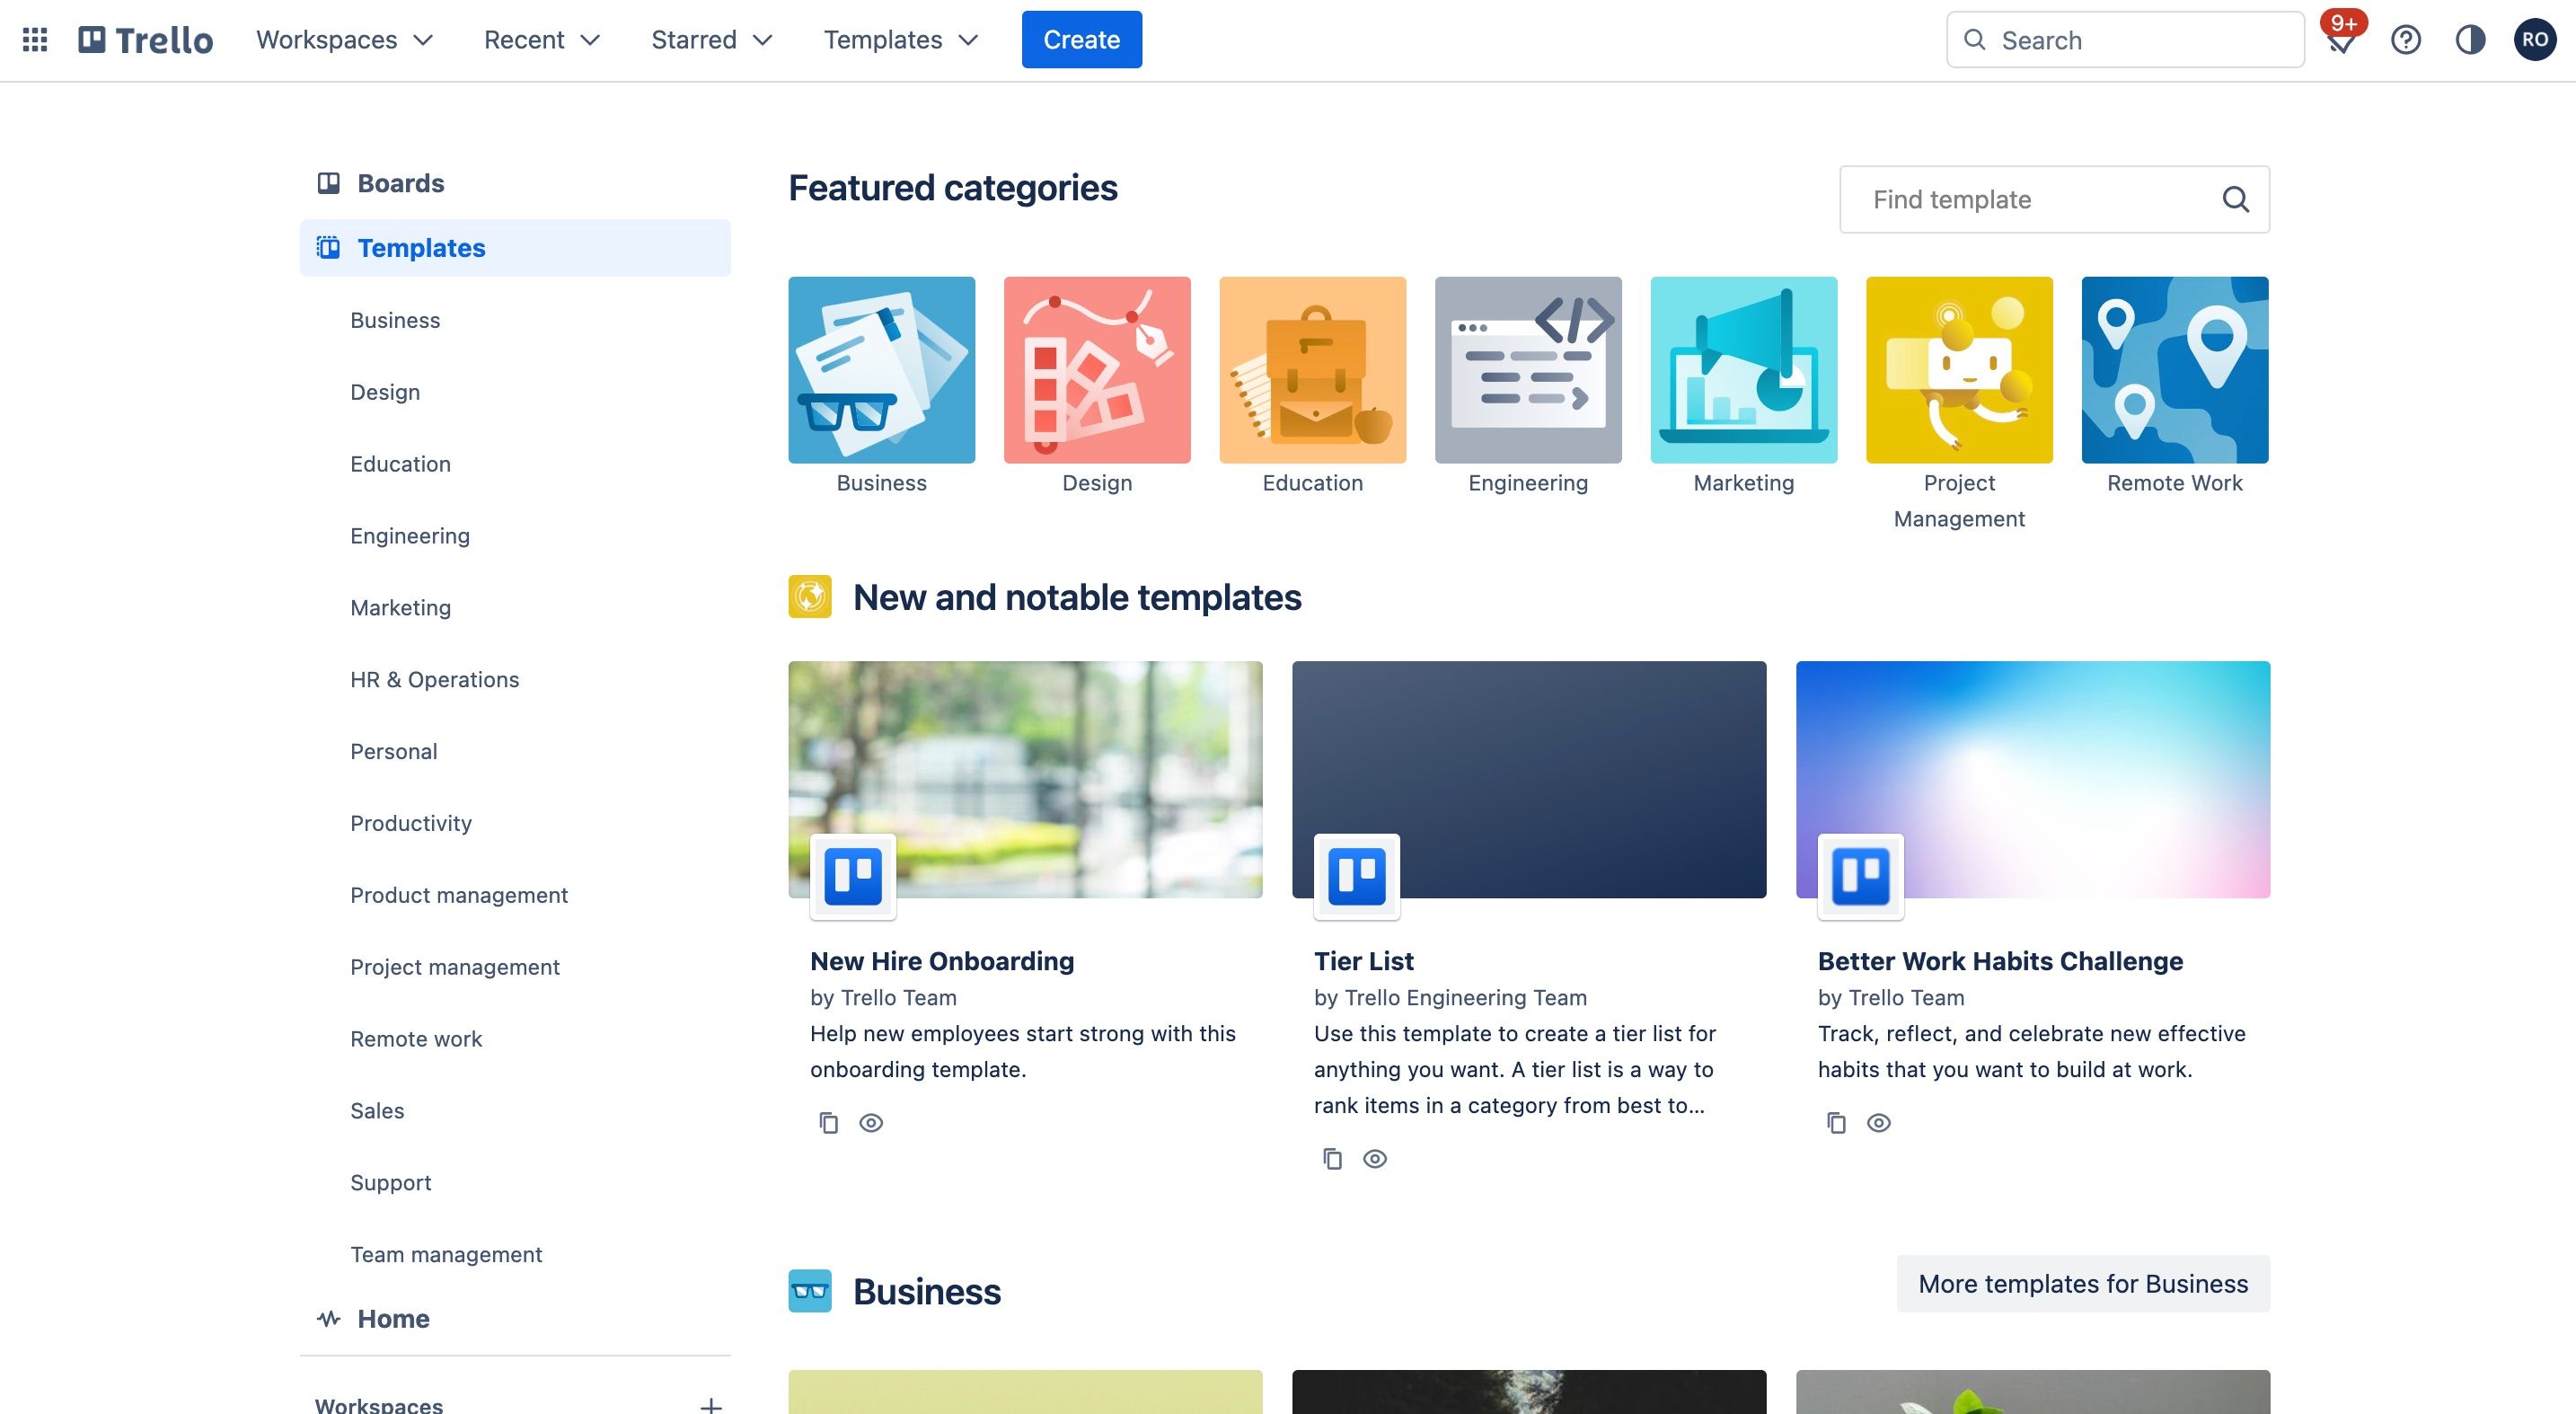Click the Create button
2576x1414 pixels.
[1081, 39]
